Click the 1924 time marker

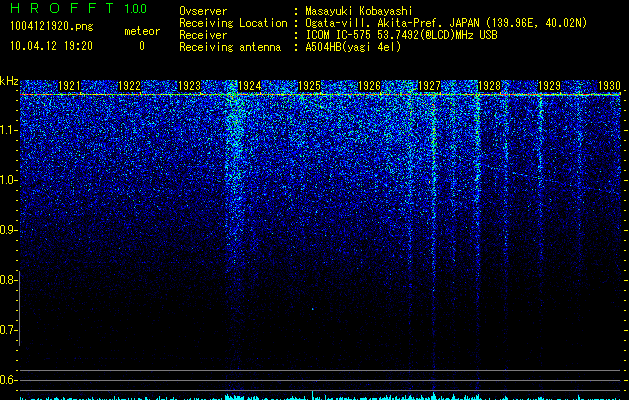click(250, 86)
